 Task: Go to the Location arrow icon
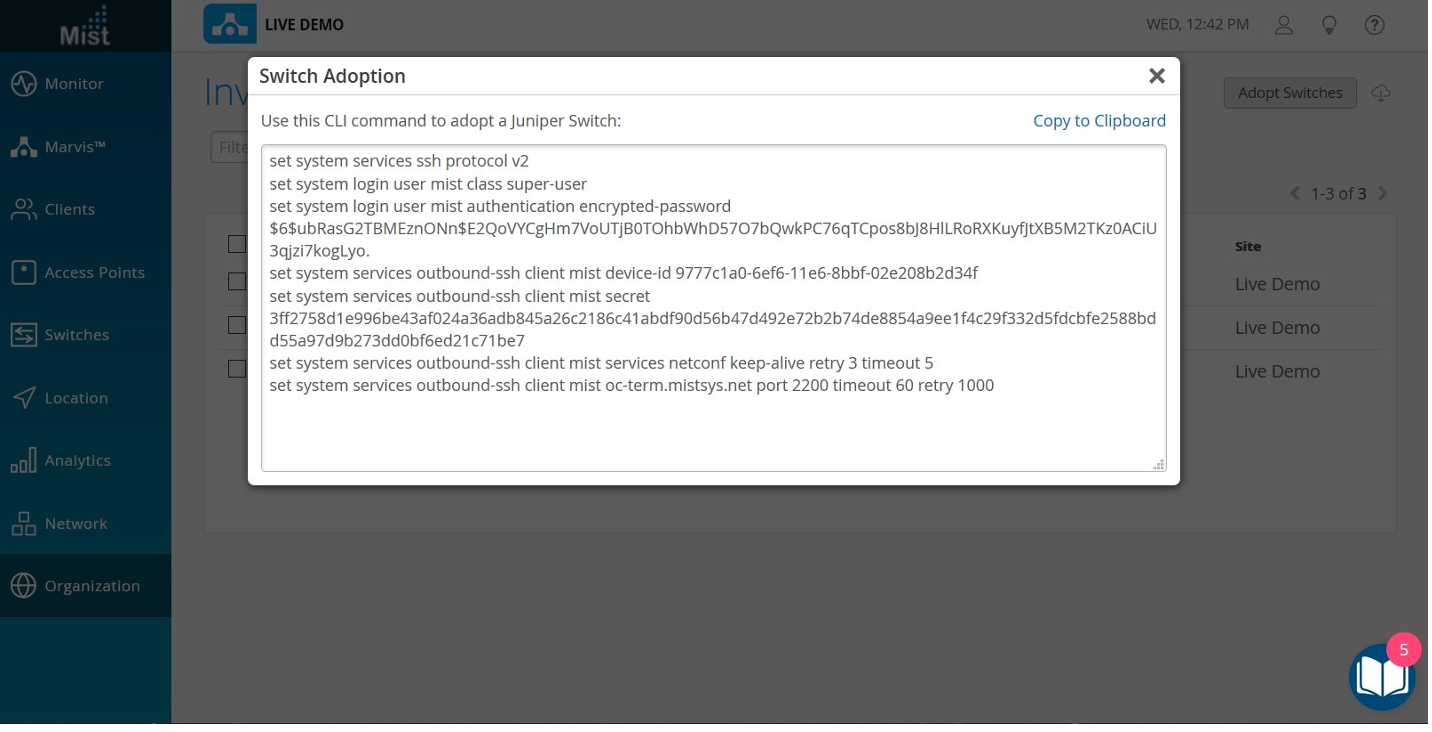(24, 398)
